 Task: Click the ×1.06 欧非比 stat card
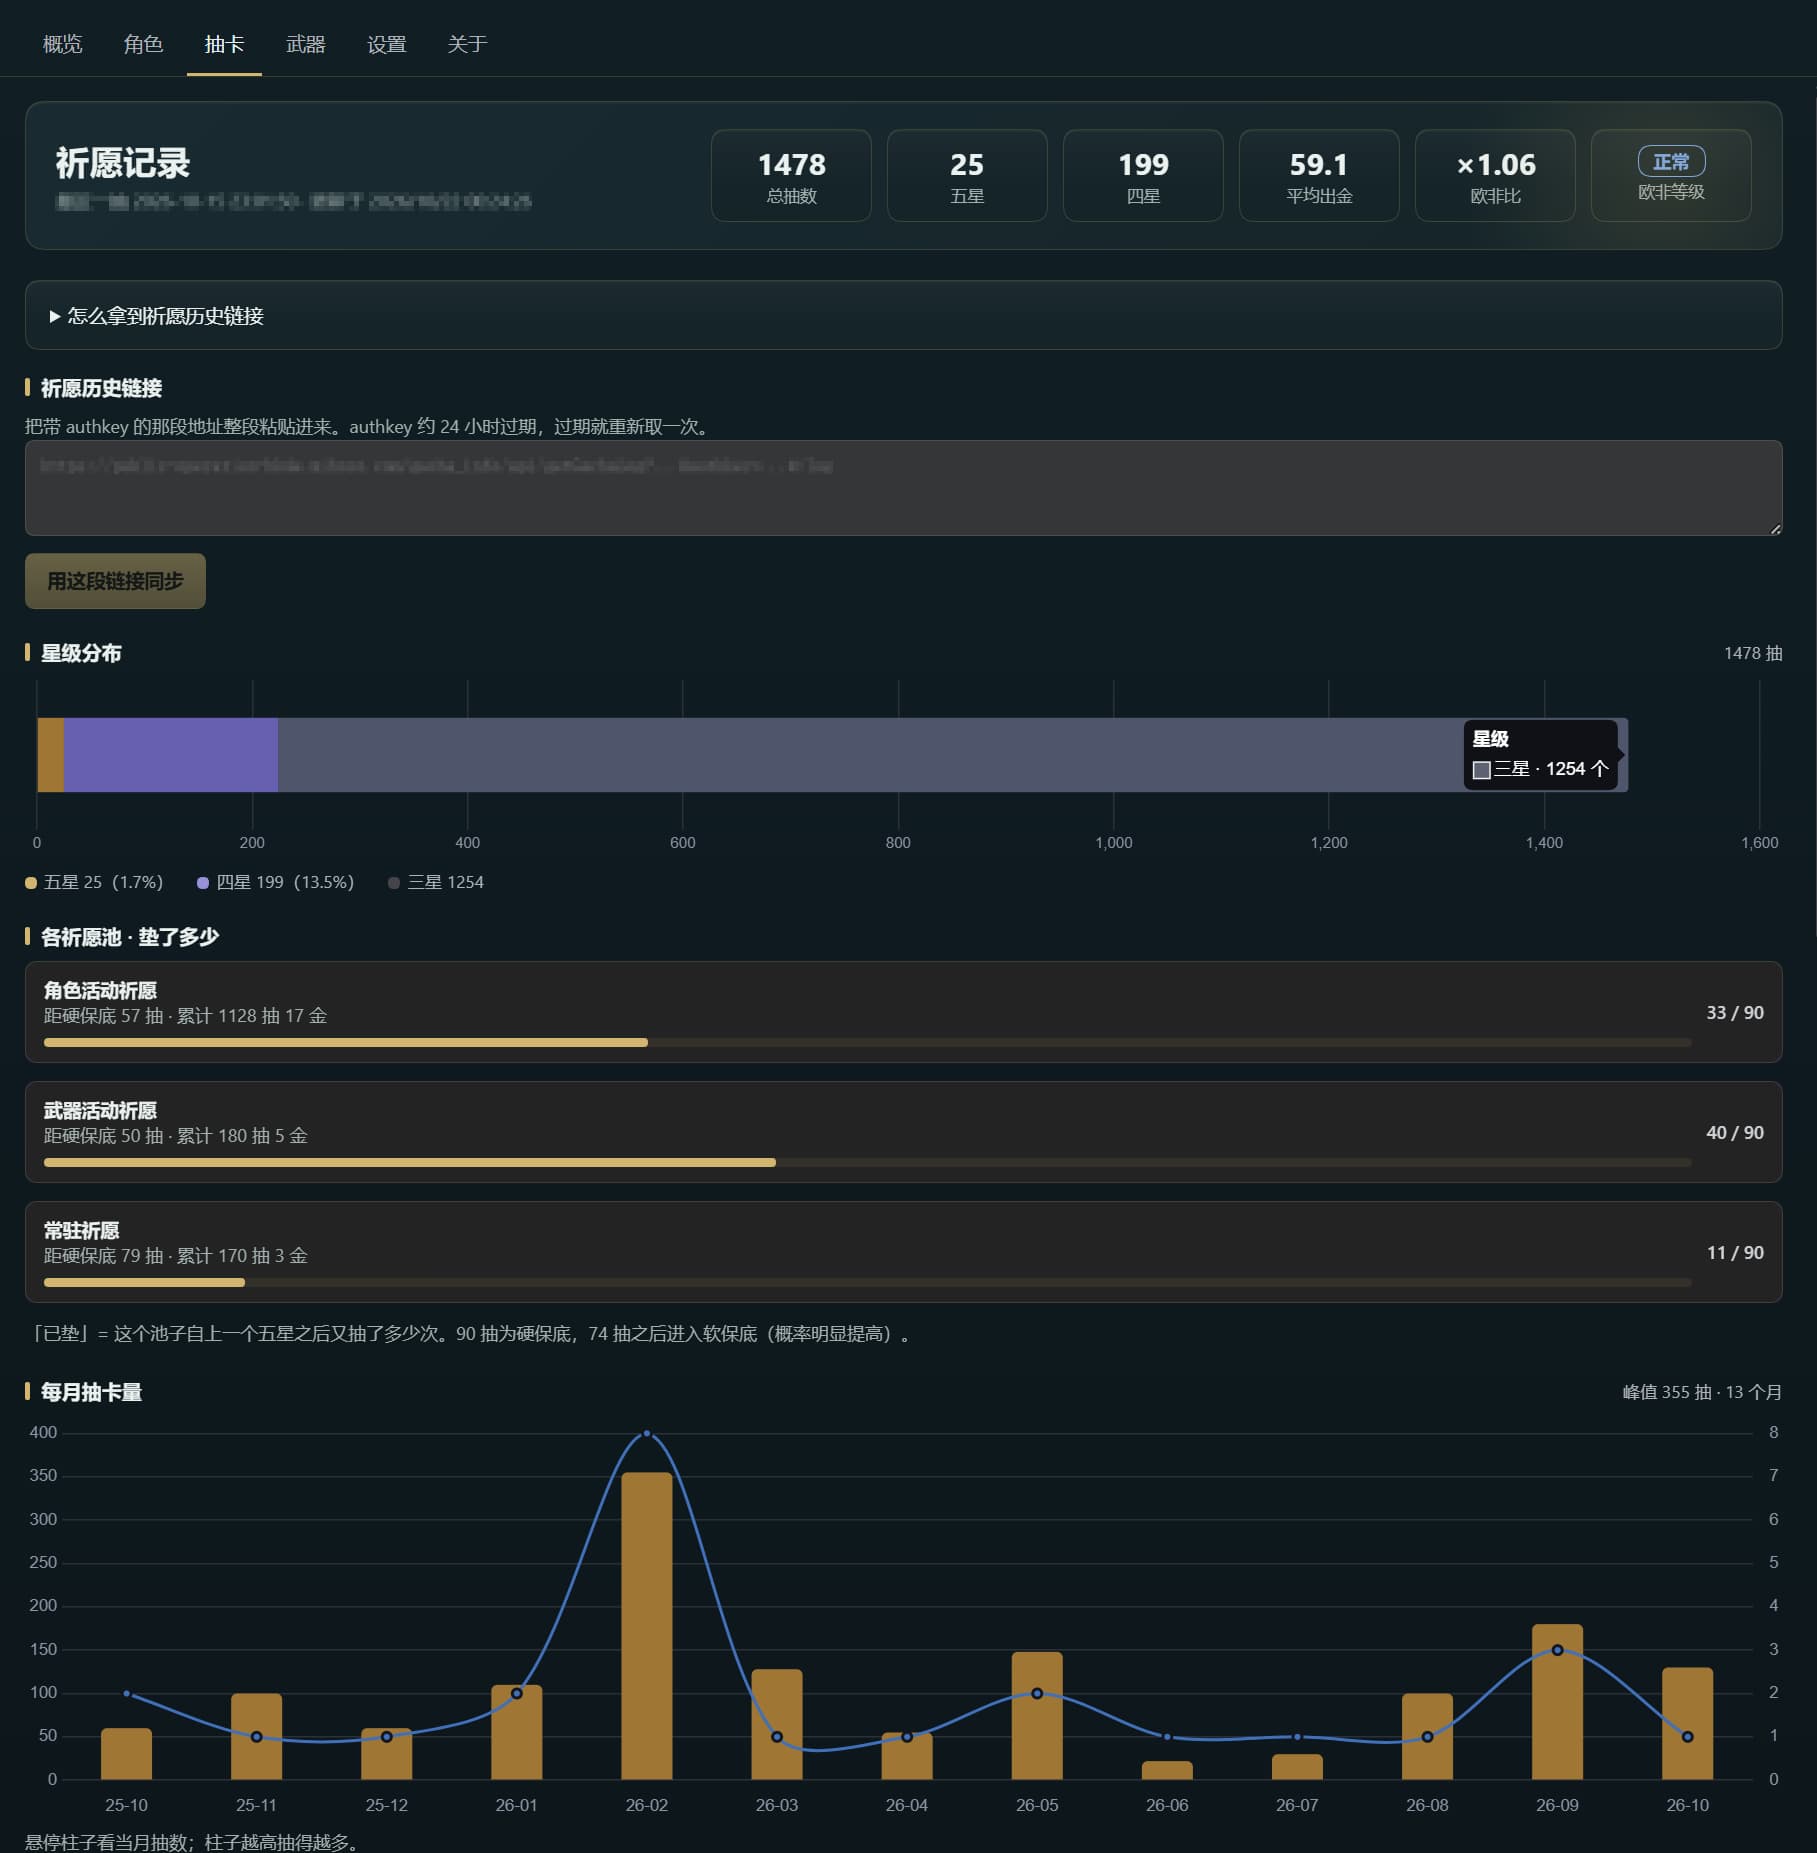(x=1495, y=176)
